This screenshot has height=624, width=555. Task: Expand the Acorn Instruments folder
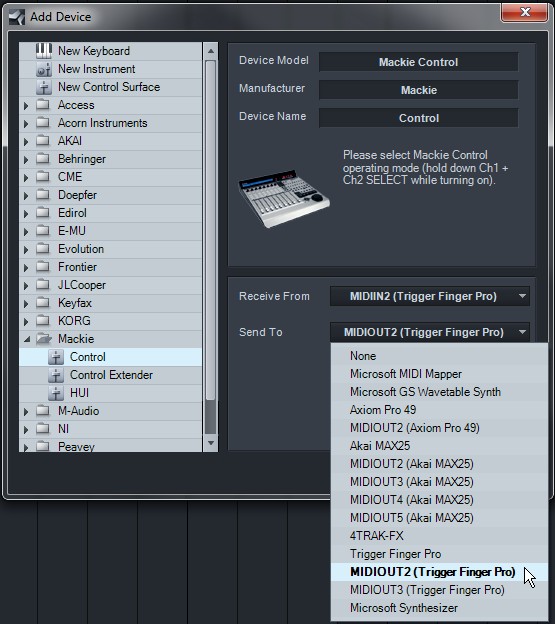pos(26,124)
